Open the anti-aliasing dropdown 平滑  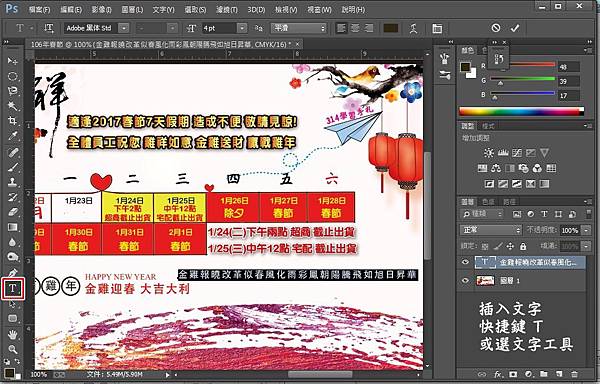click(x=298, y=28)
